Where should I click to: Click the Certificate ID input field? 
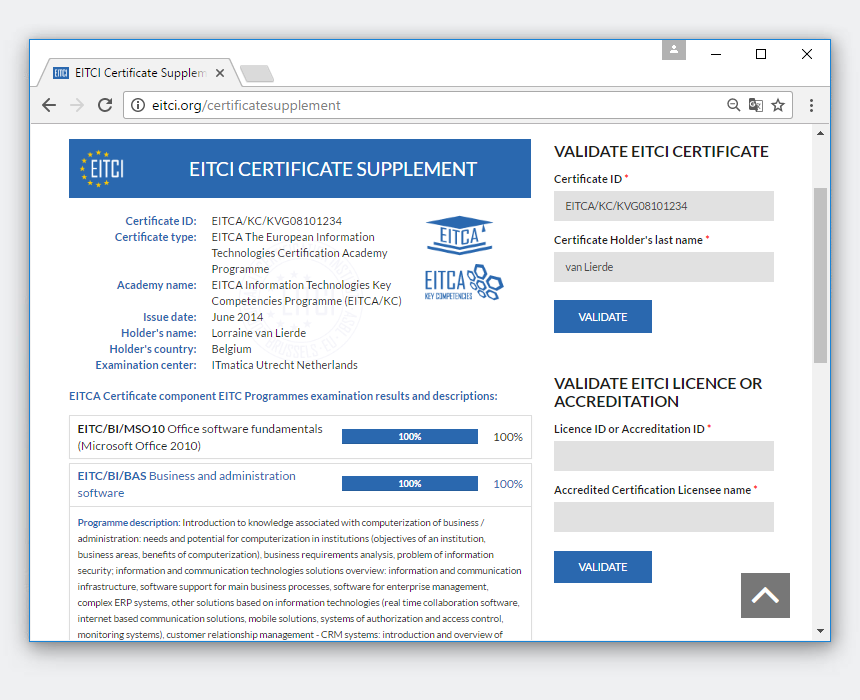click(x=664, y=206)
